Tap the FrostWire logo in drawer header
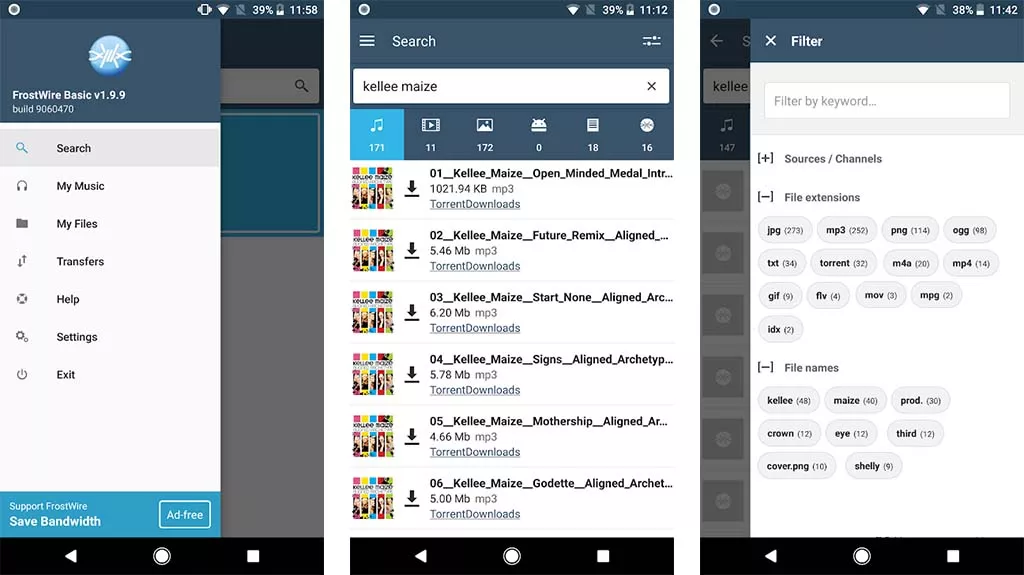 [110, 56]
